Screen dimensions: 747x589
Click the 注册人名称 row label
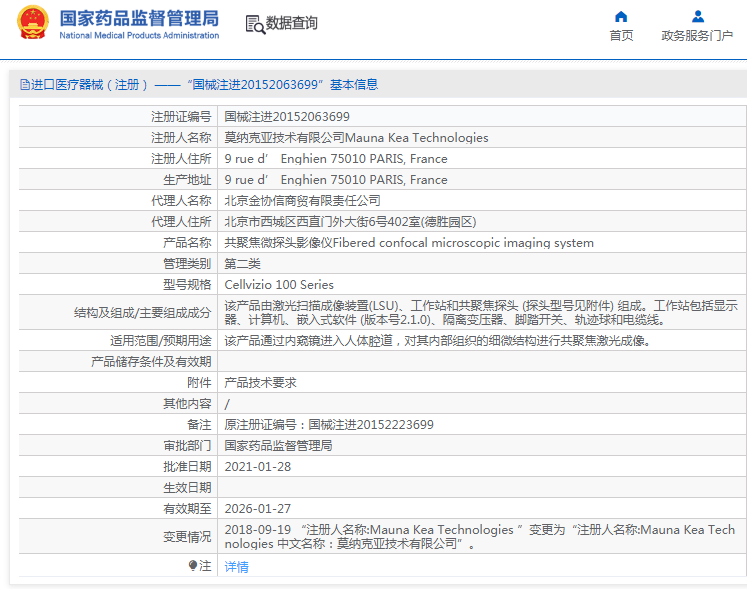click(x=181, y=138)
